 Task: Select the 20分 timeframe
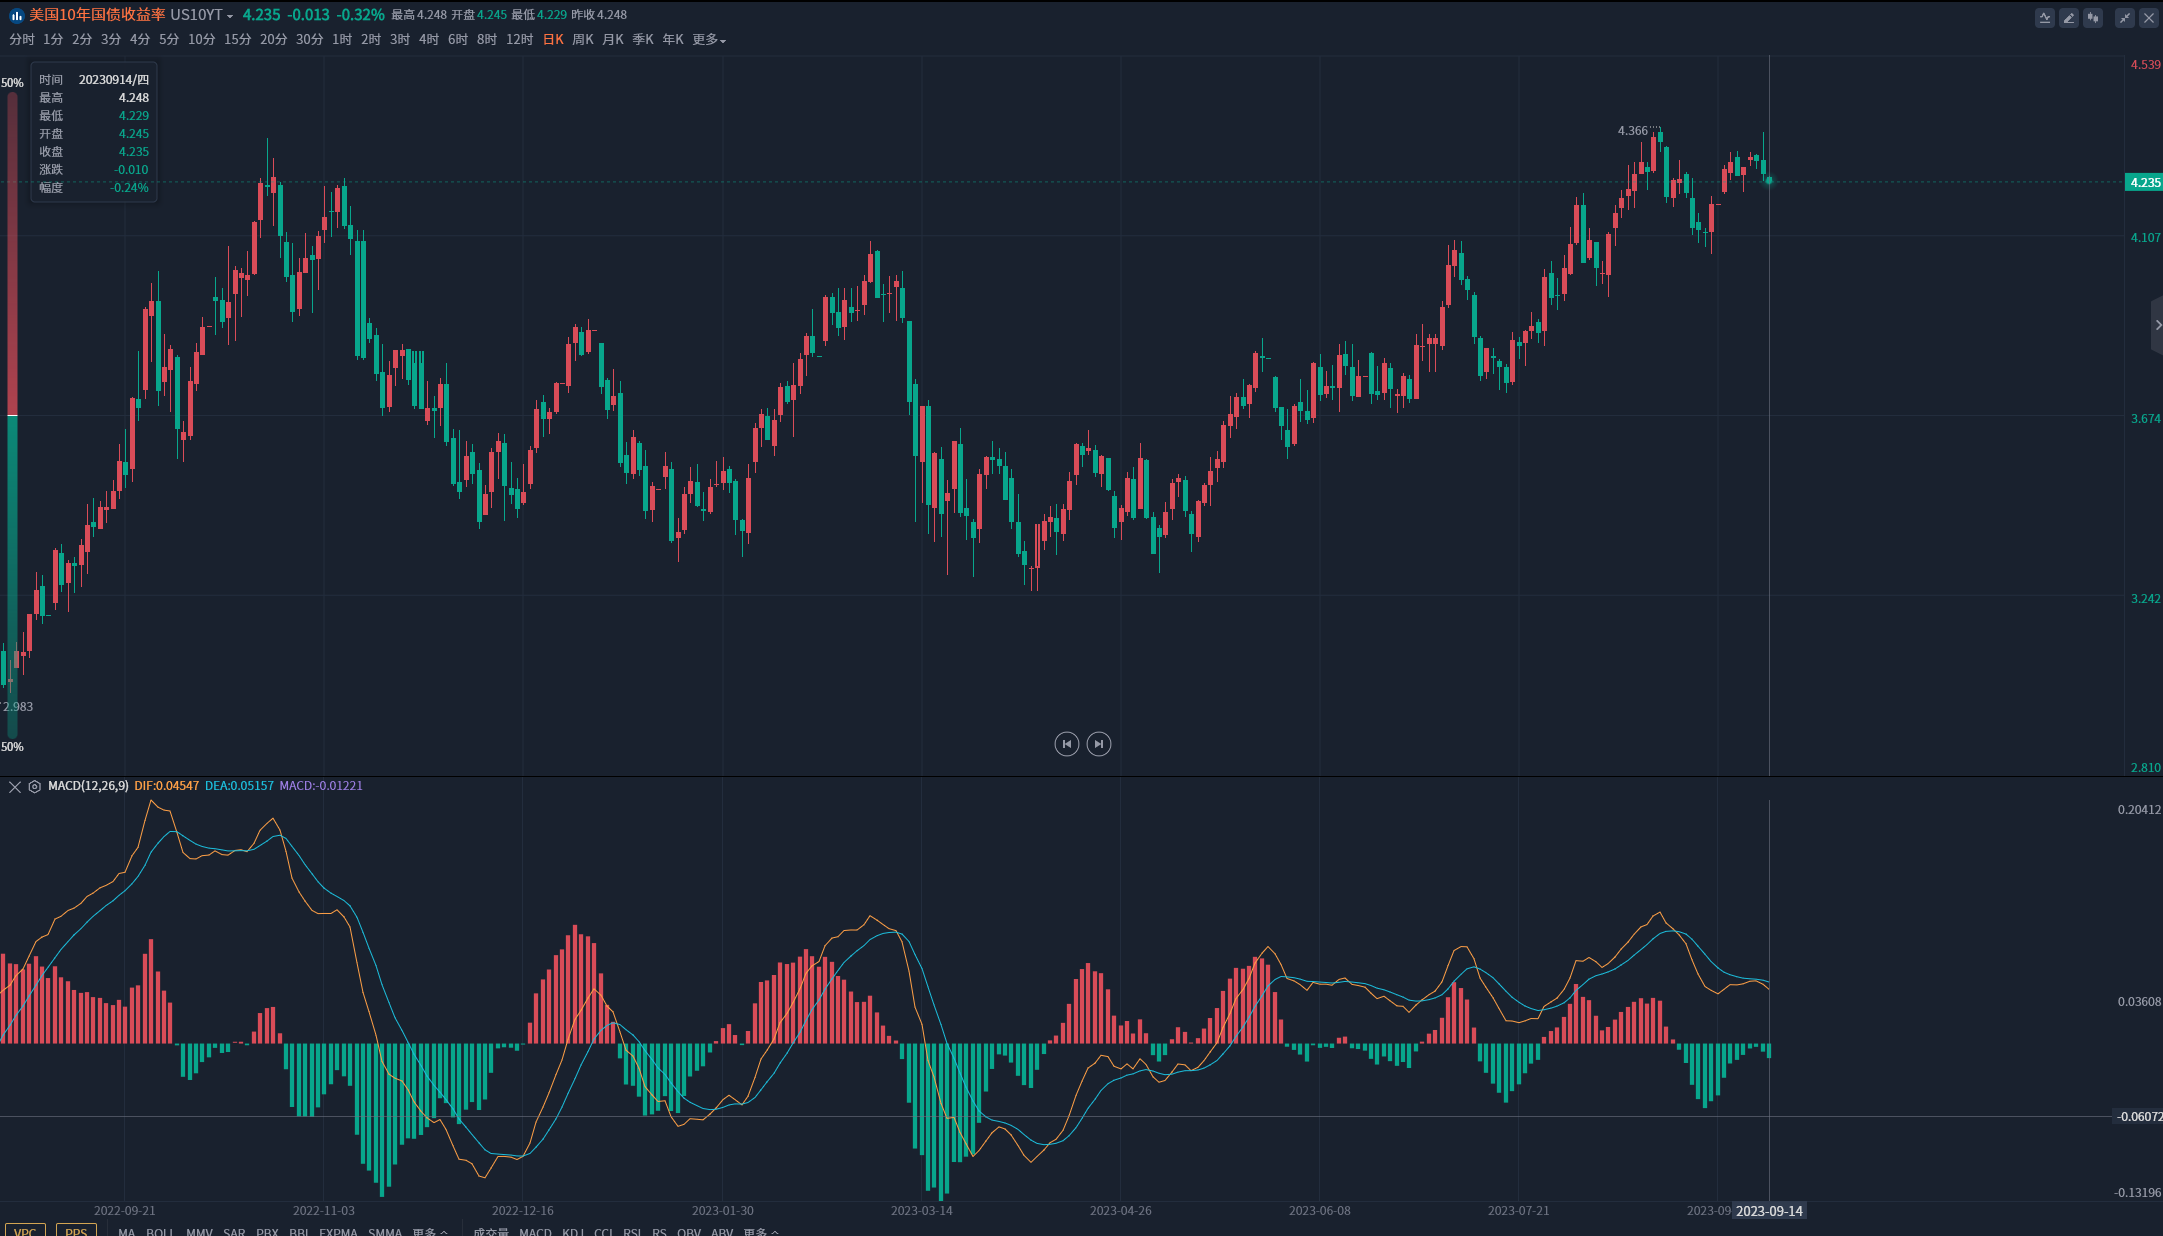pos(274,40)
